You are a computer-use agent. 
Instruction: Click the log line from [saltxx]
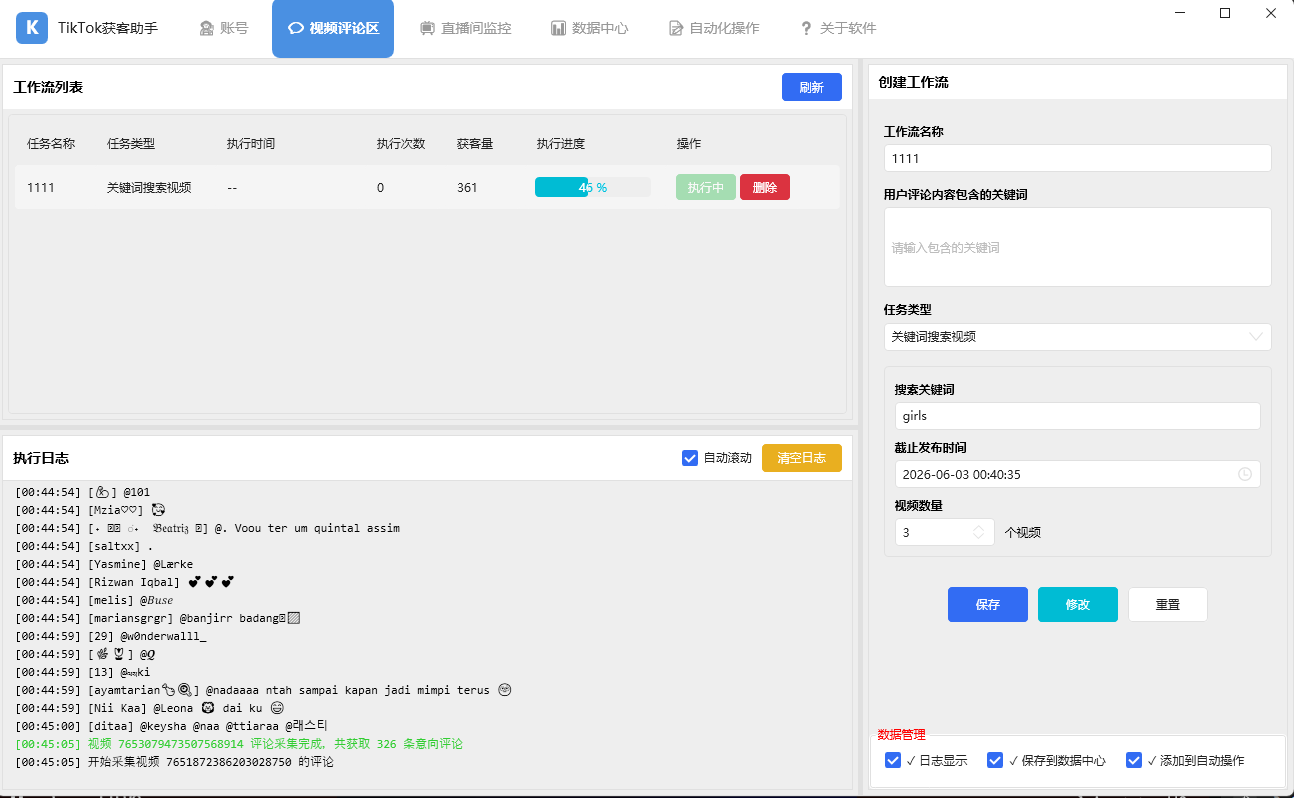[x=84, y=546]
